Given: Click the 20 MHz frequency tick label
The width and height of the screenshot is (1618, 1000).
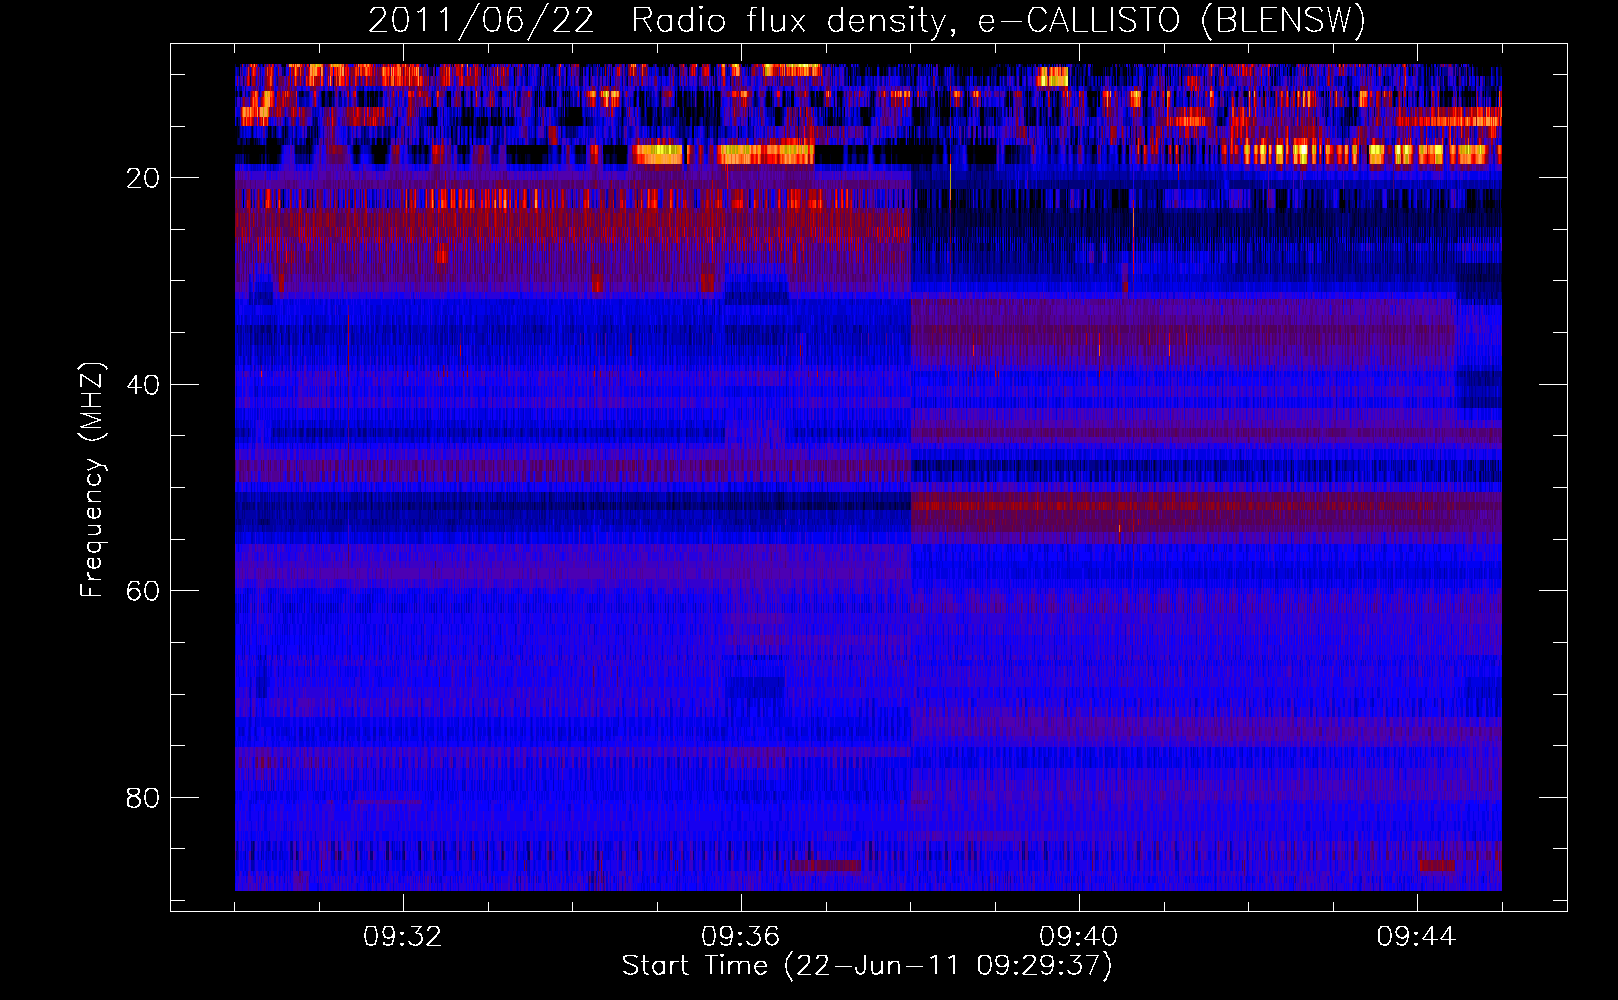Looking at the screenshot, I should (x=144, y=178).
